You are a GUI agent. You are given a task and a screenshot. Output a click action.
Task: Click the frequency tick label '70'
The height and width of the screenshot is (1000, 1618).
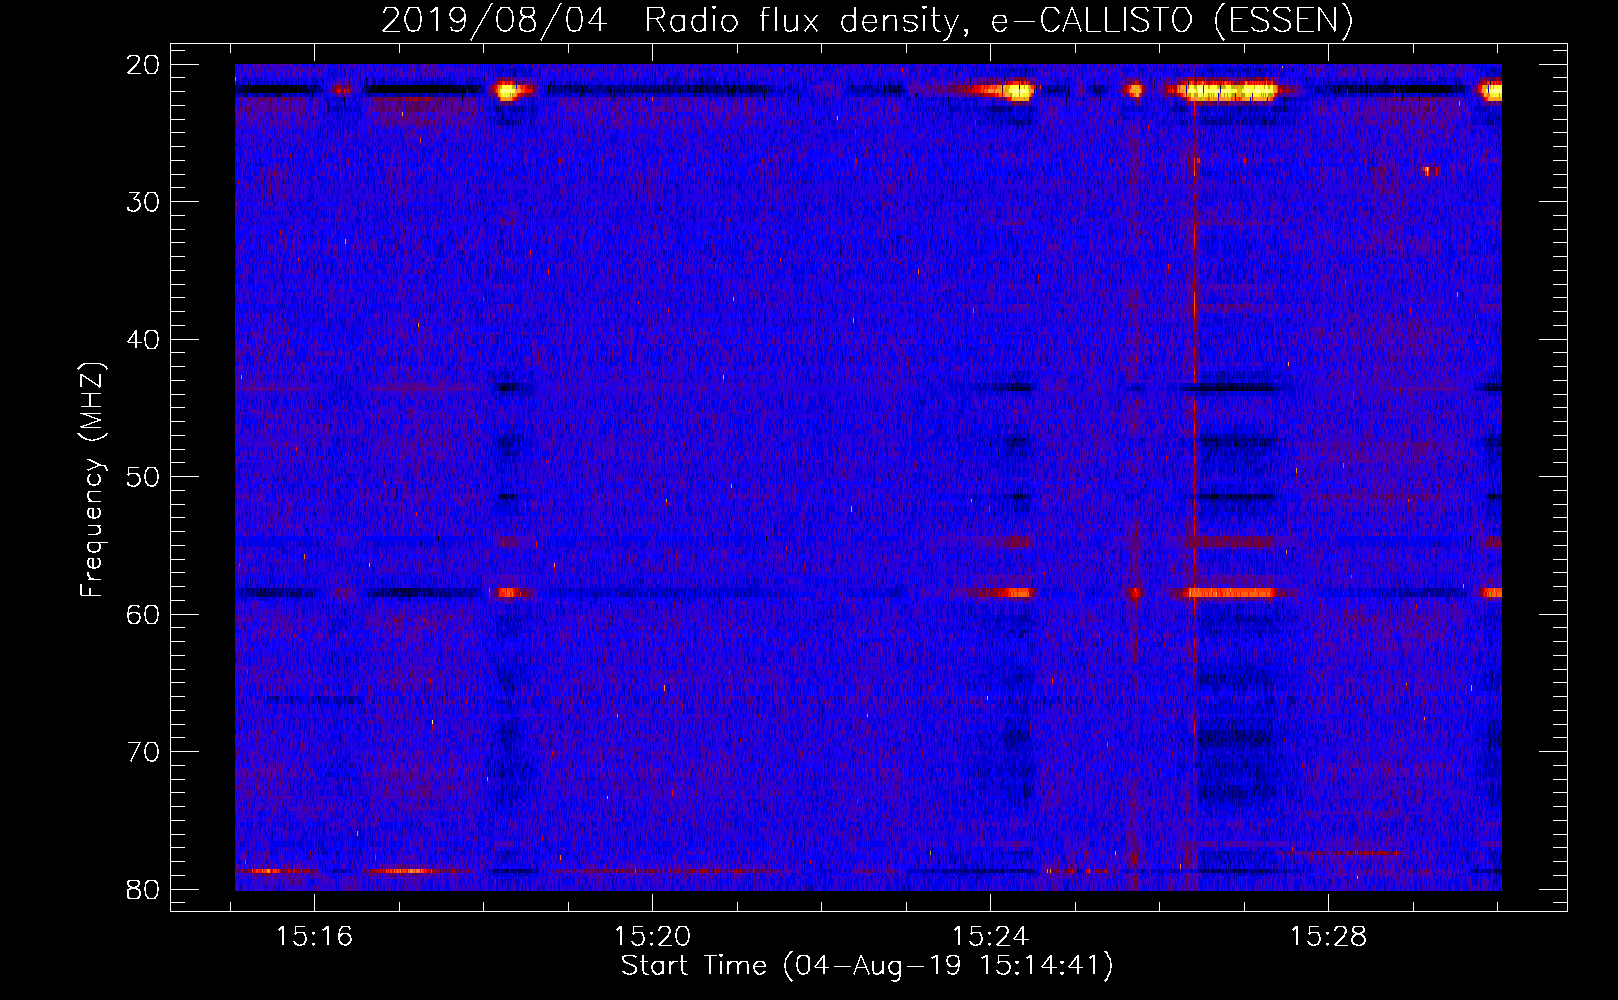(x=144, y=752)
